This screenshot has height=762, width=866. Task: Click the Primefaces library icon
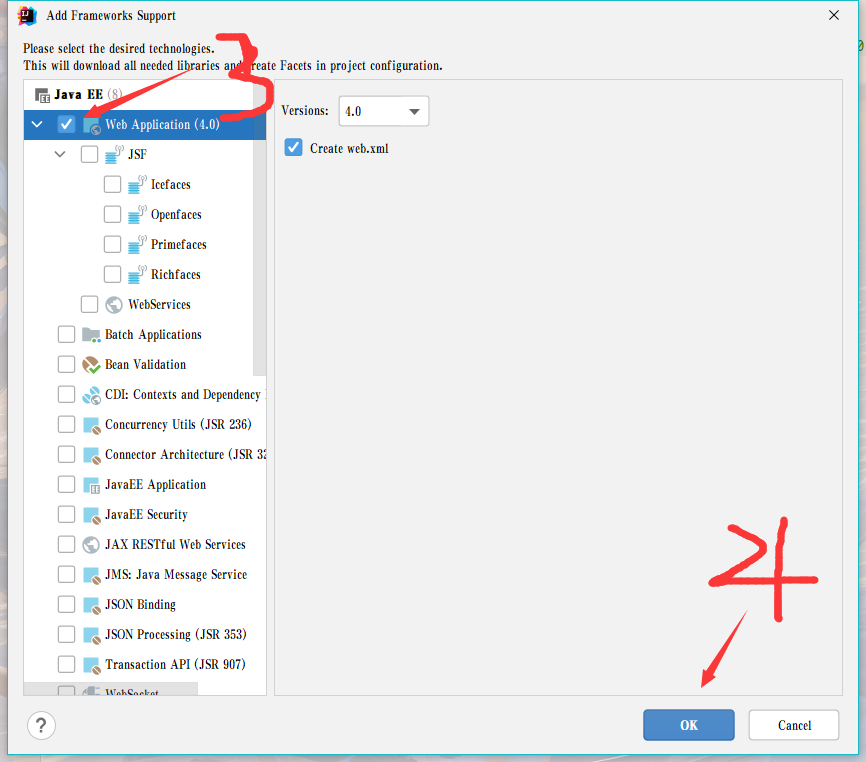[x=138, y=245]
